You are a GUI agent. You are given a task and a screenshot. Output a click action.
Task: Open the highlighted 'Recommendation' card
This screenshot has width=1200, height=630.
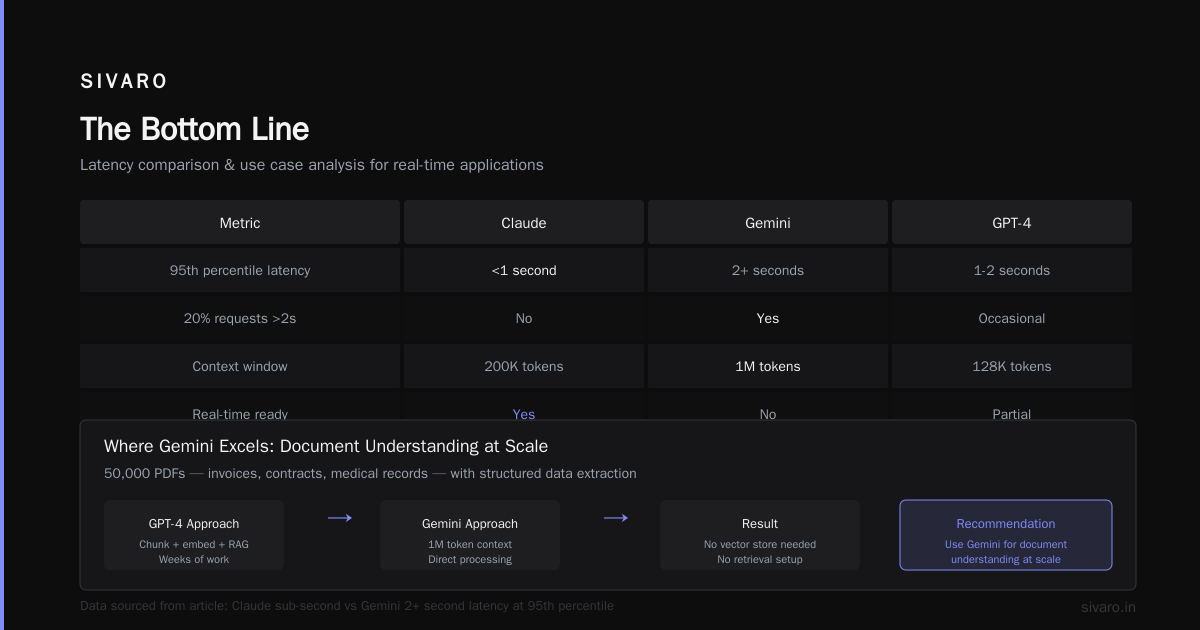coord(1006,535)
